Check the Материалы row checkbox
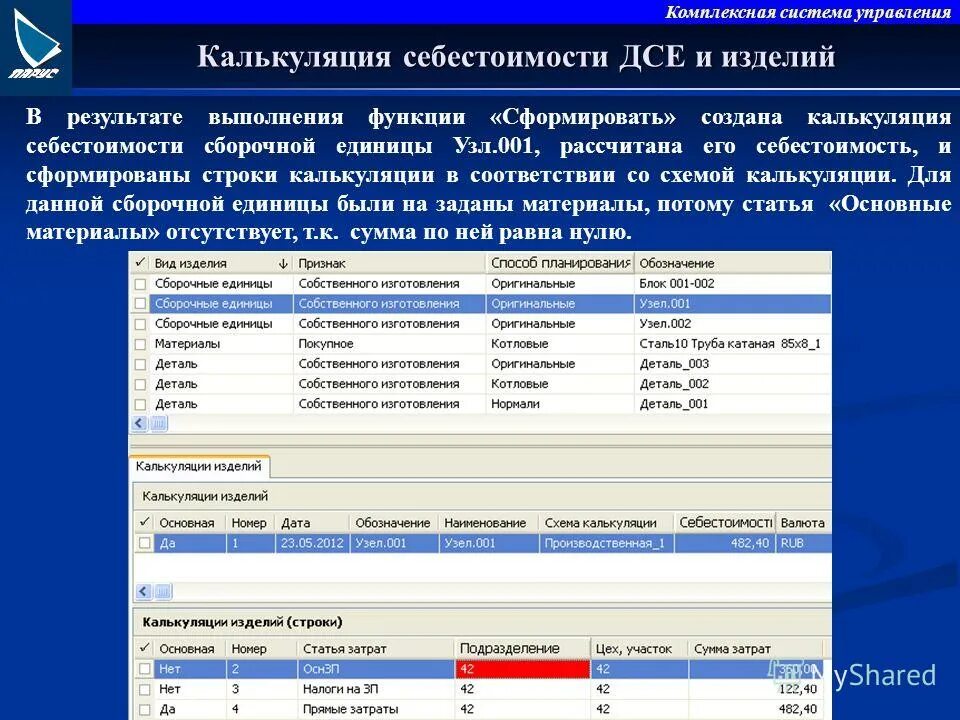960x720 pixels. [140, 344]
